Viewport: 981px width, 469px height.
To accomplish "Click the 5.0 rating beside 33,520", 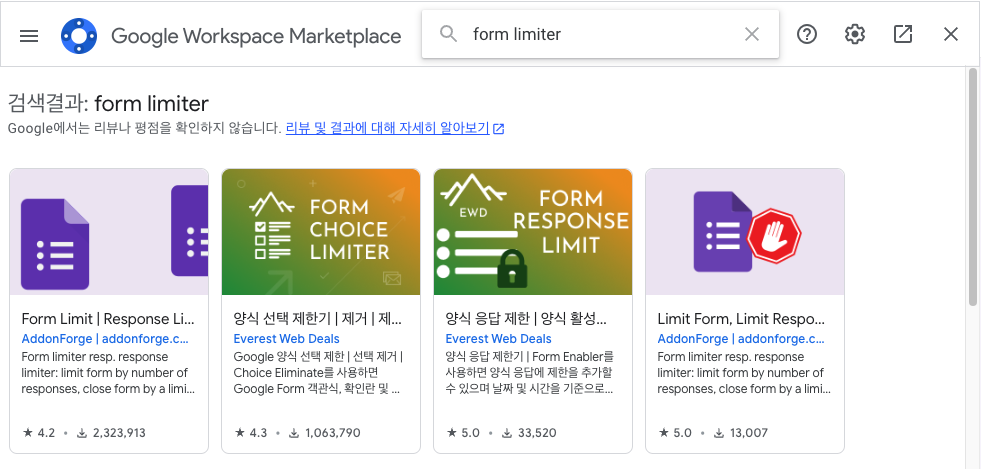I will point(463,433).
